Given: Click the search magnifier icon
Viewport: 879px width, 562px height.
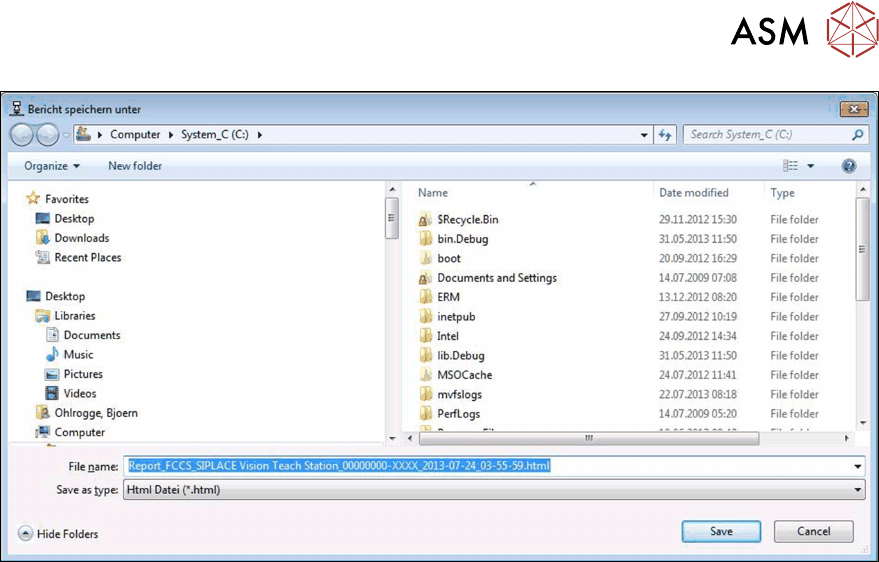Looking at the screenshot, I should (x=858, y=134).
